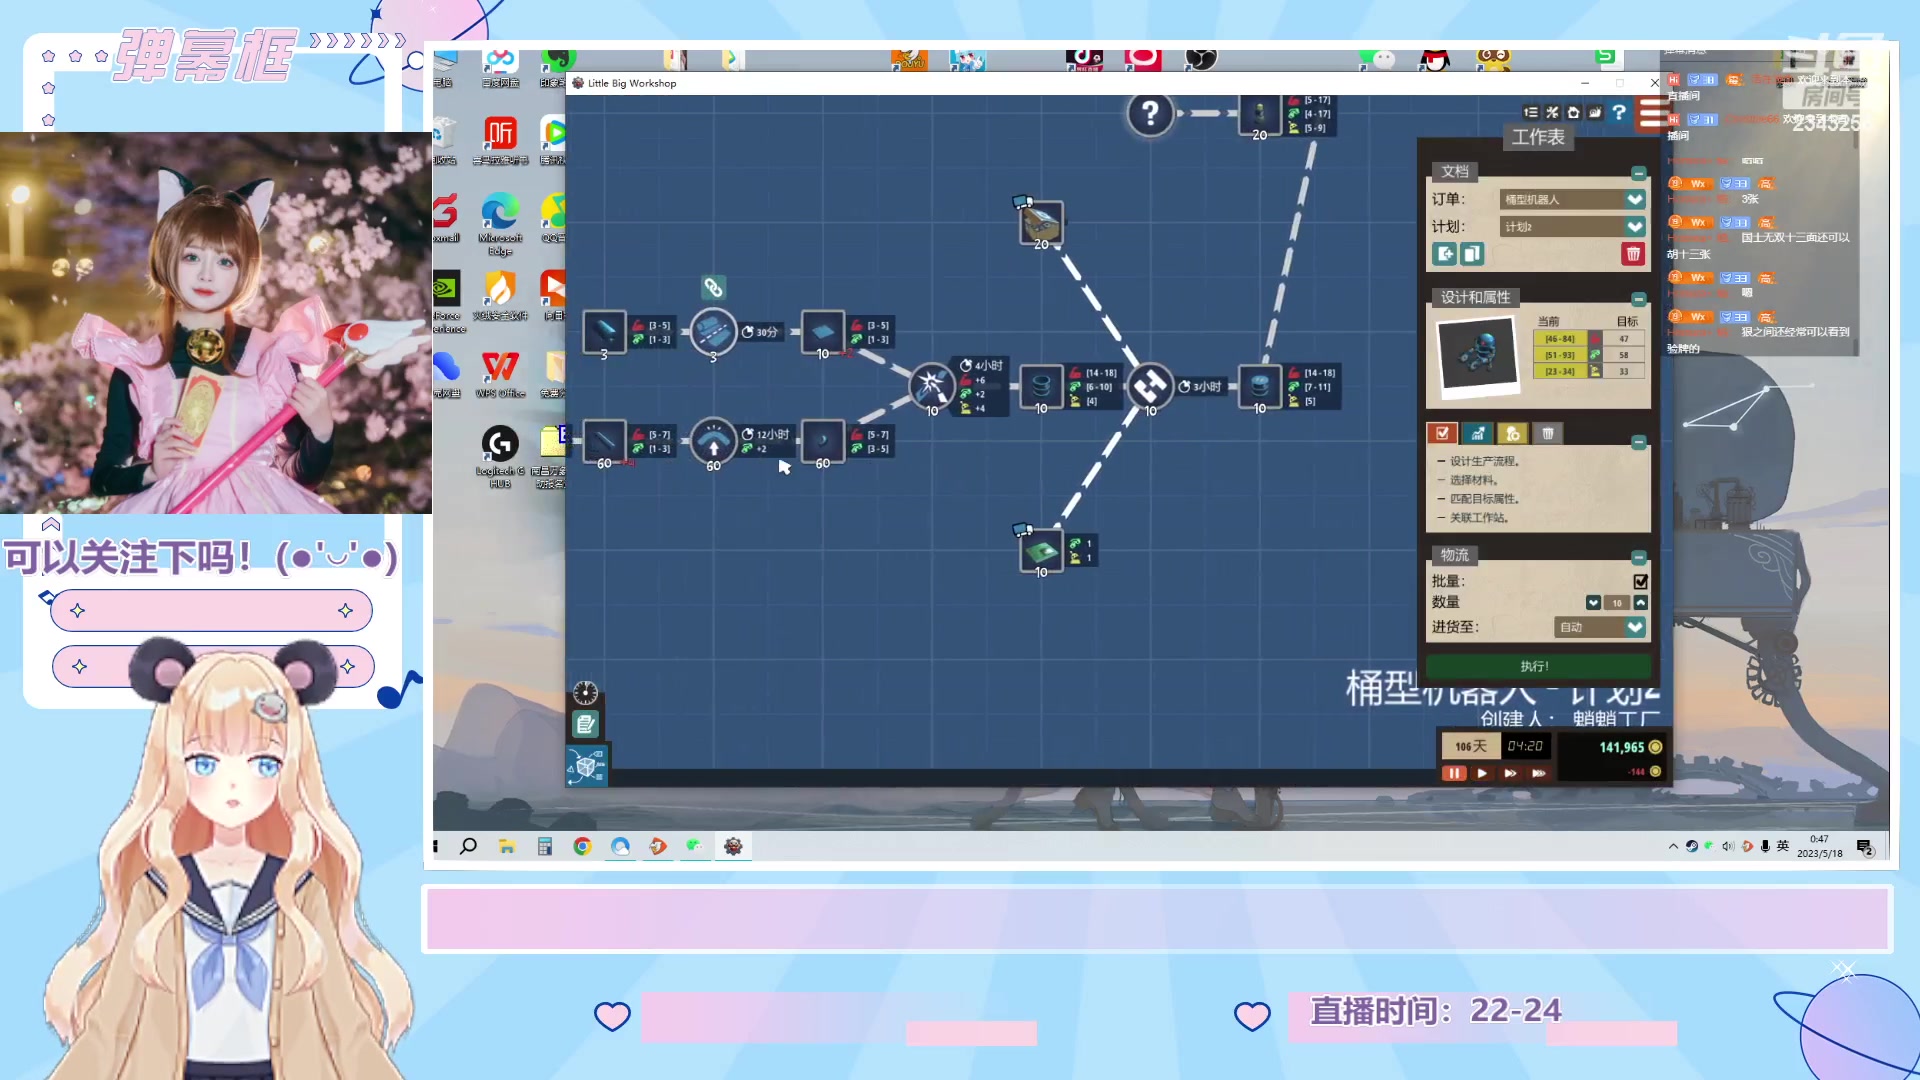Select the barrel part node with stats [6-10]
The image size is (1920, 1080).
1041,386
